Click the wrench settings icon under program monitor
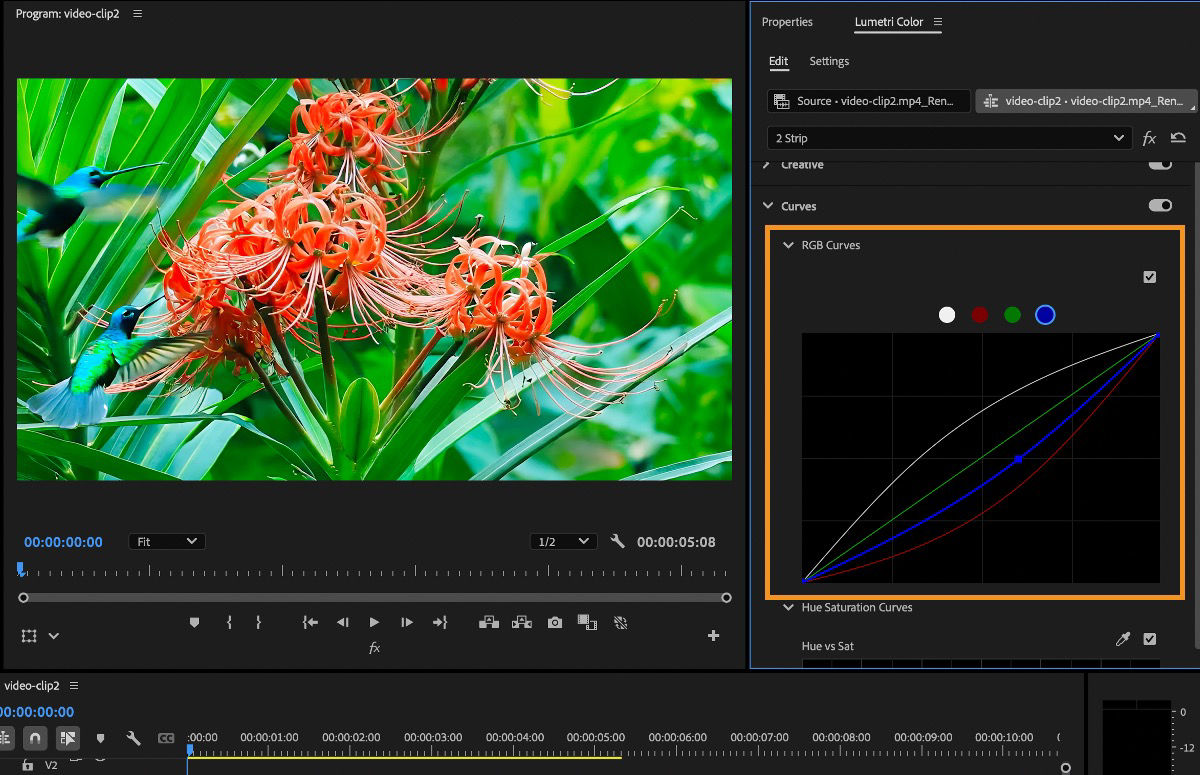Viewport: 1200px width, 775px height. [x=618, y=541]
